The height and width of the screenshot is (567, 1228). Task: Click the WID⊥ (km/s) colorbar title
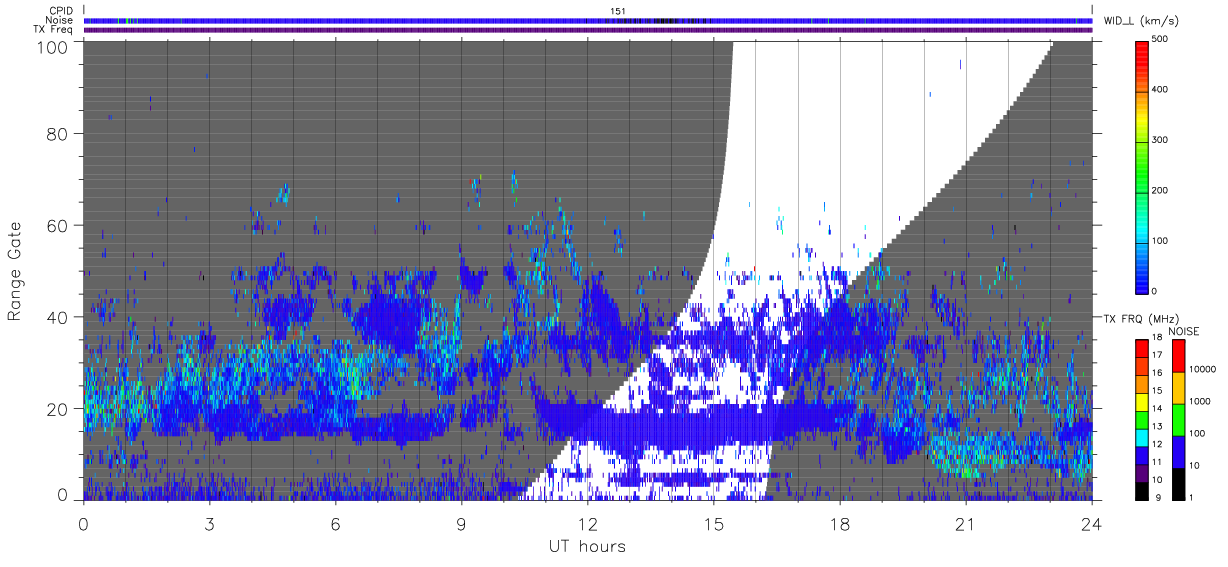point(1141,20)
